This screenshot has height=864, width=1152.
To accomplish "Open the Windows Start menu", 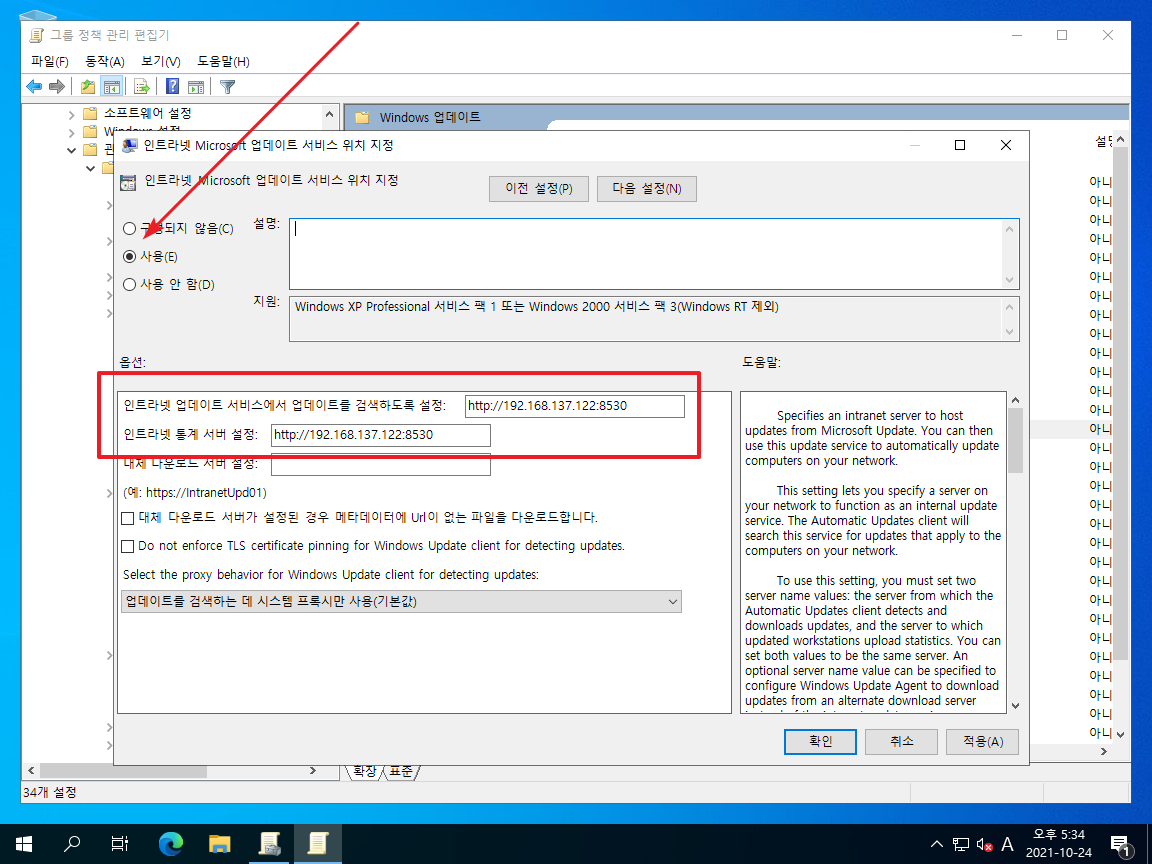I will coord(24,843).
